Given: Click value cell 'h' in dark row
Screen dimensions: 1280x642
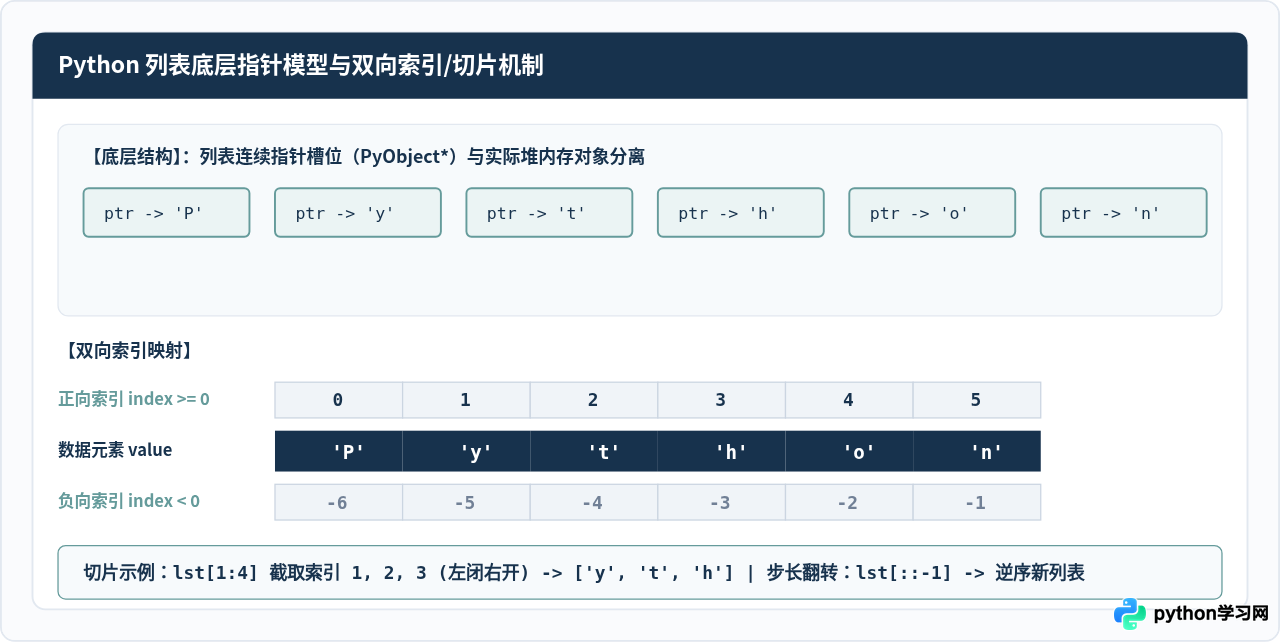Looking at the screenshot, I should pyautogui.click(x=722, y=451).
